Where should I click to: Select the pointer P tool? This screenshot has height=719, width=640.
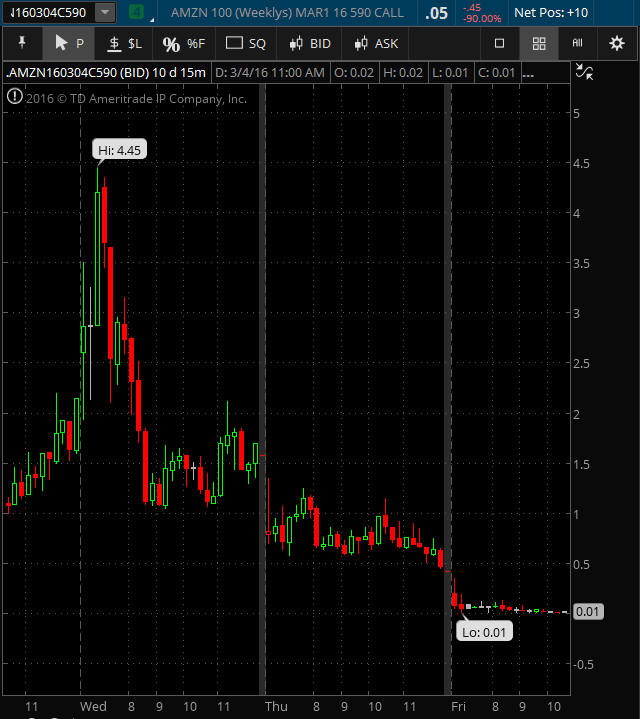point(69,44)
